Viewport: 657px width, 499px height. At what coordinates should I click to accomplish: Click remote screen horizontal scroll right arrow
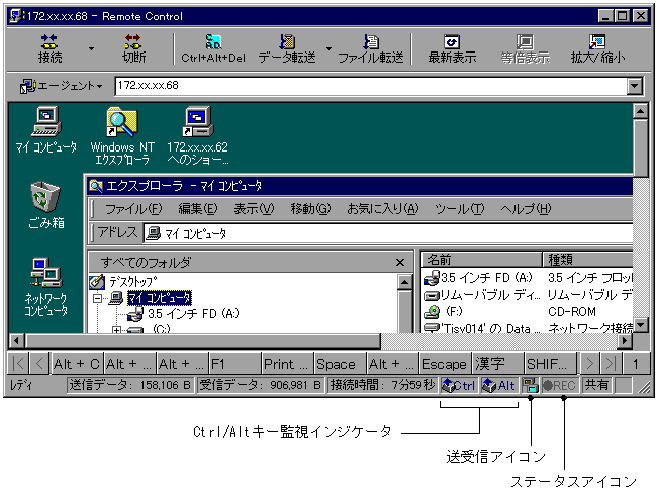[x=625, y=340]
